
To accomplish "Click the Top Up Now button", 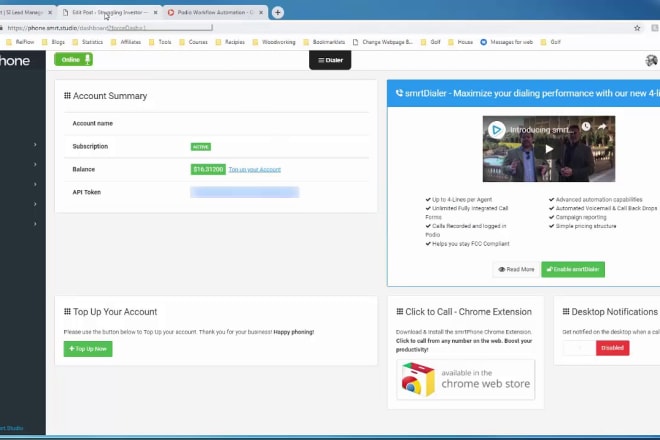I will [88, 349].
